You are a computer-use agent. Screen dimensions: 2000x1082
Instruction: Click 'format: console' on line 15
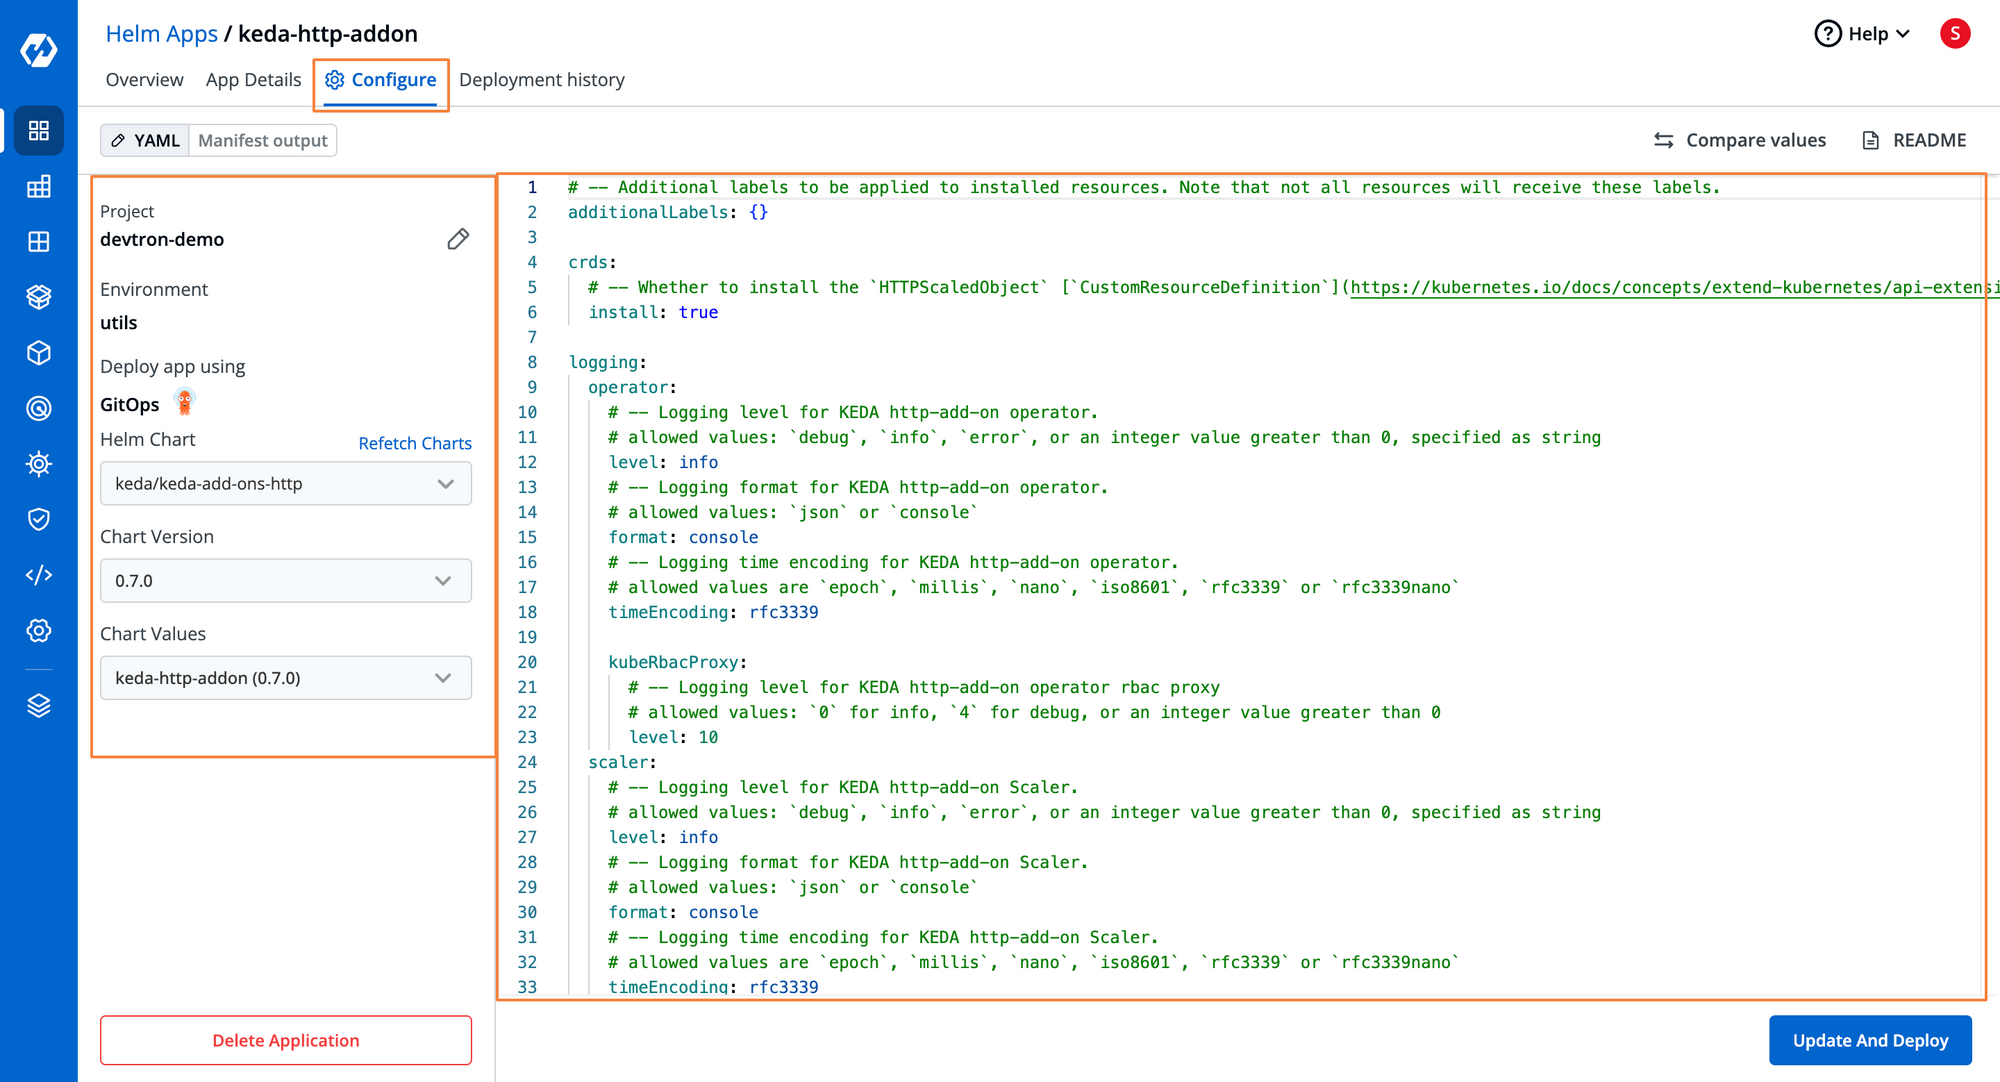point(683,538)
